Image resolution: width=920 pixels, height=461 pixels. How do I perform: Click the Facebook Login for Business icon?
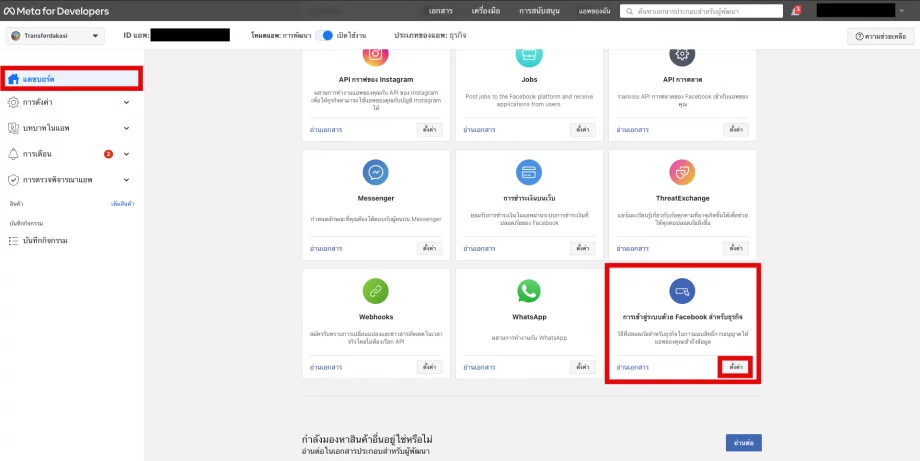[682, 291]
